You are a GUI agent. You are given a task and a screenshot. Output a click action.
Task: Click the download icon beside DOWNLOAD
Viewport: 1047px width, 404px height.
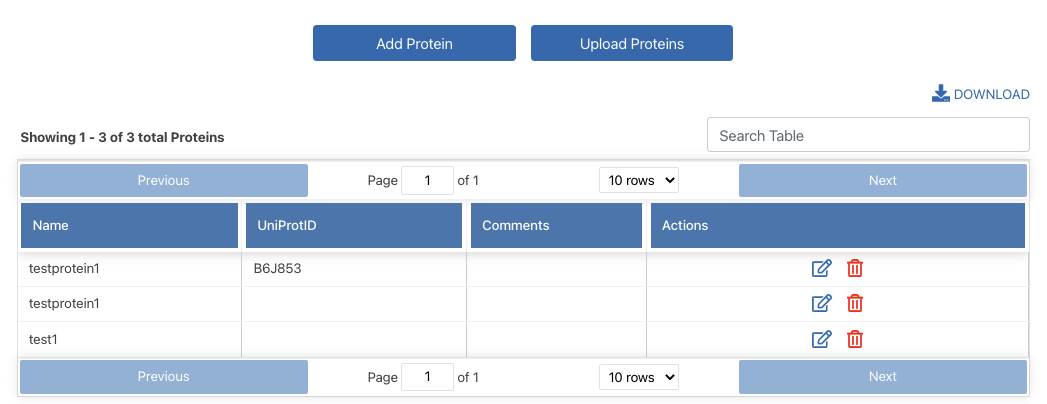pyautogui.click(x=940, y=94)
